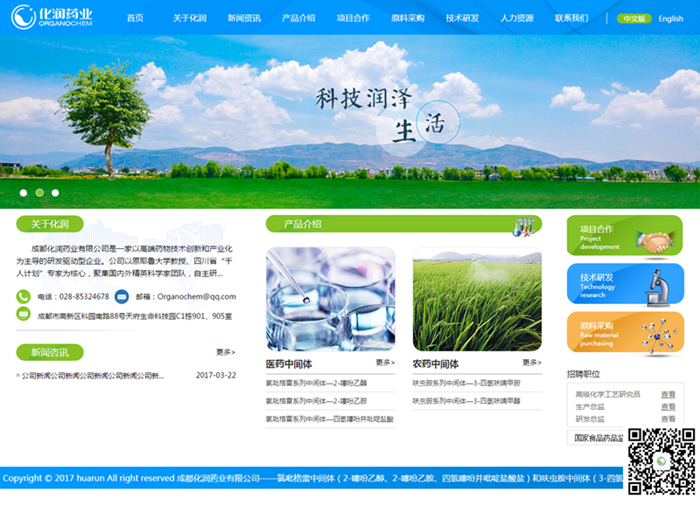Select the third carousel slide dot
Screen dimensions: 700x505
(55, 192)
